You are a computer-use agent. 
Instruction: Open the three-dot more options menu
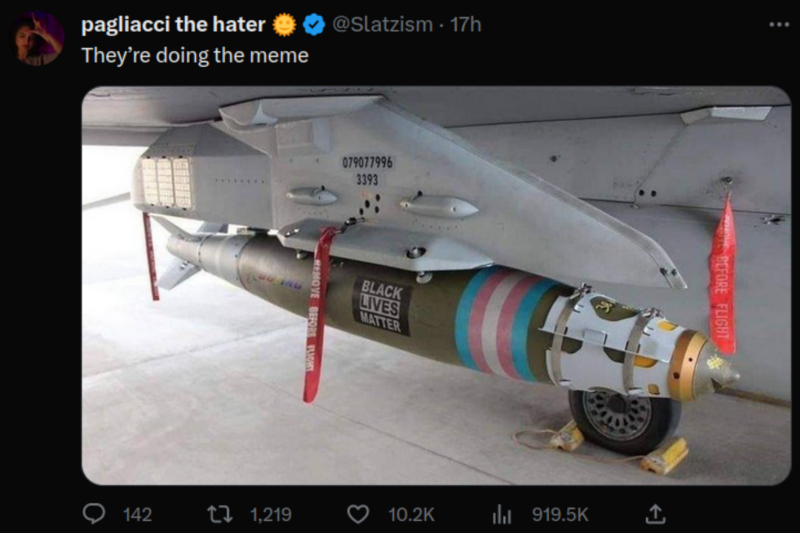point(778,24)
